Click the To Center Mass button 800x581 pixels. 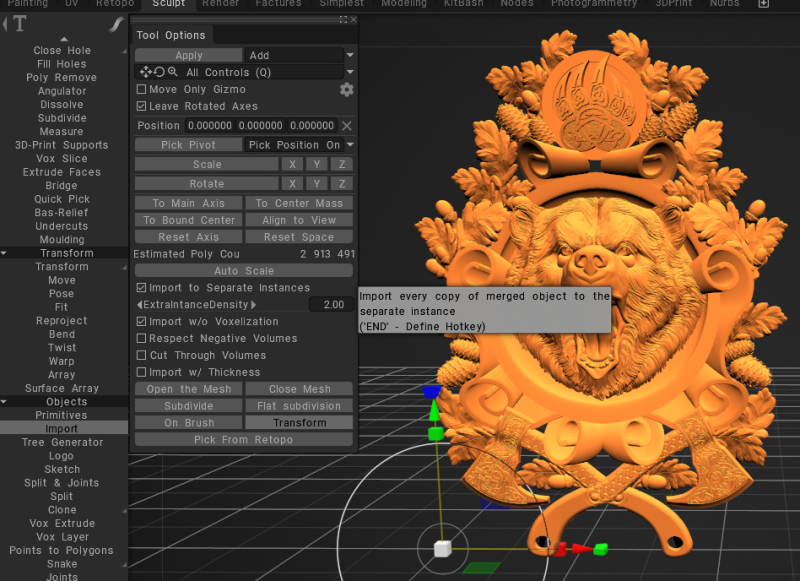pos(299,203)
